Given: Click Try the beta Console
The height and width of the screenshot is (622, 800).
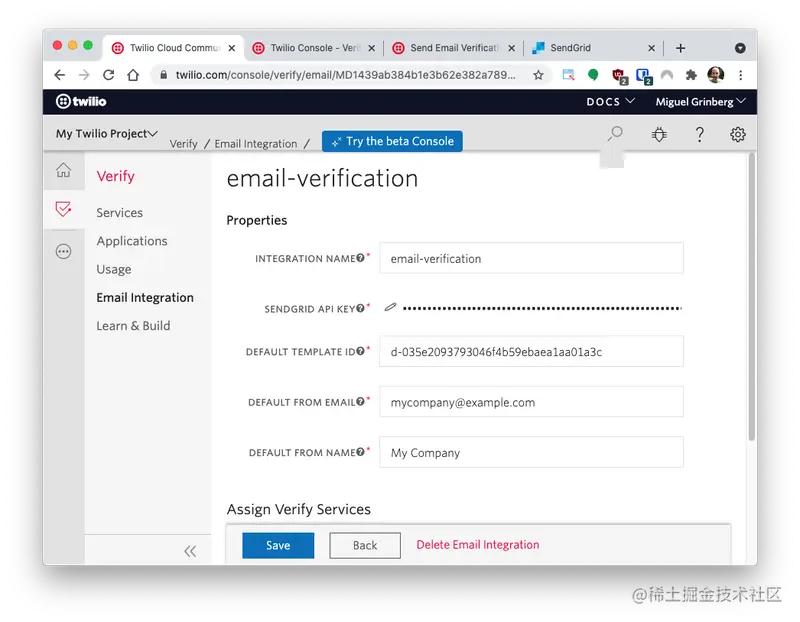Looking at the screenshot, I should pos(392,141).
